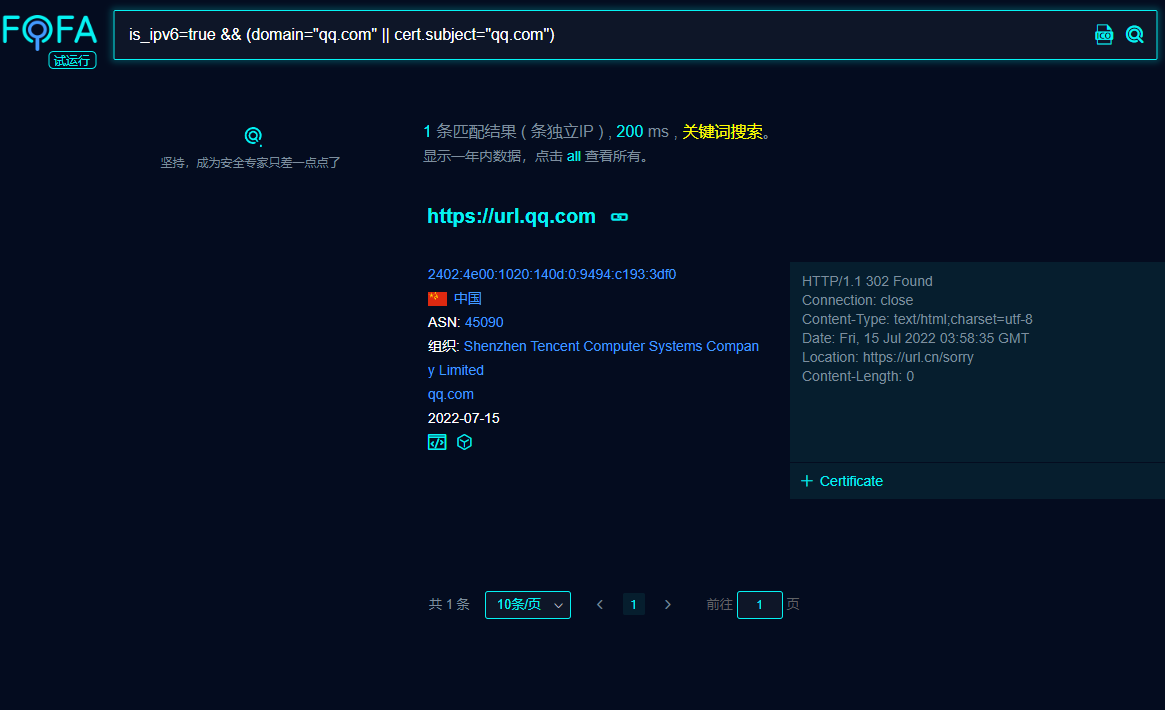Click the circular loading icon above the slogan
The width and height of the screenshot is (1165, 710).
point(253,136)
